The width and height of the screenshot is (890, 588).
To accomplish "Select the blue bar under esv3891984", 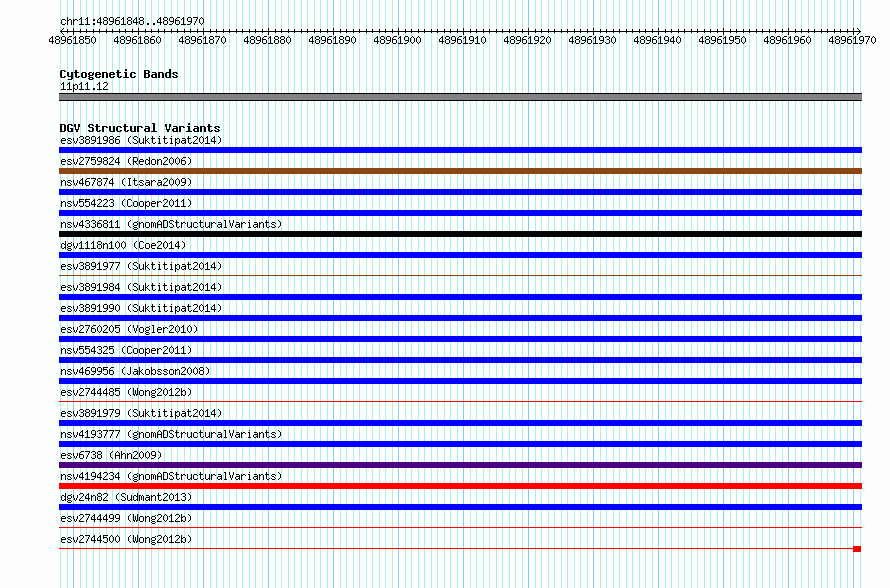I will [460, 297].
